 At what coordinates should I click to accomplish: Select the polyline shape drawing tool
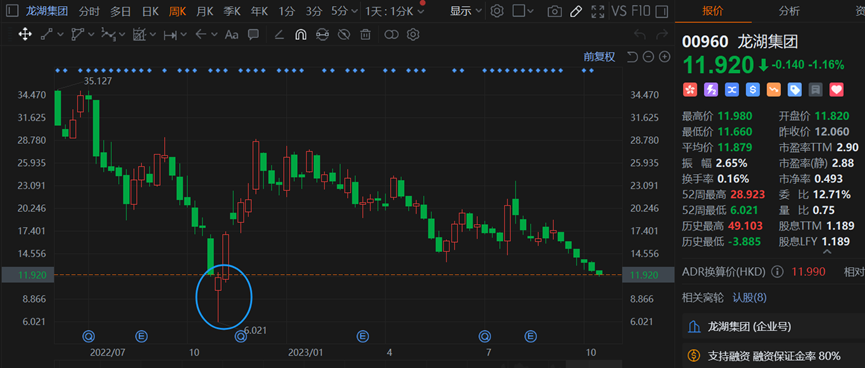[78, 35]
